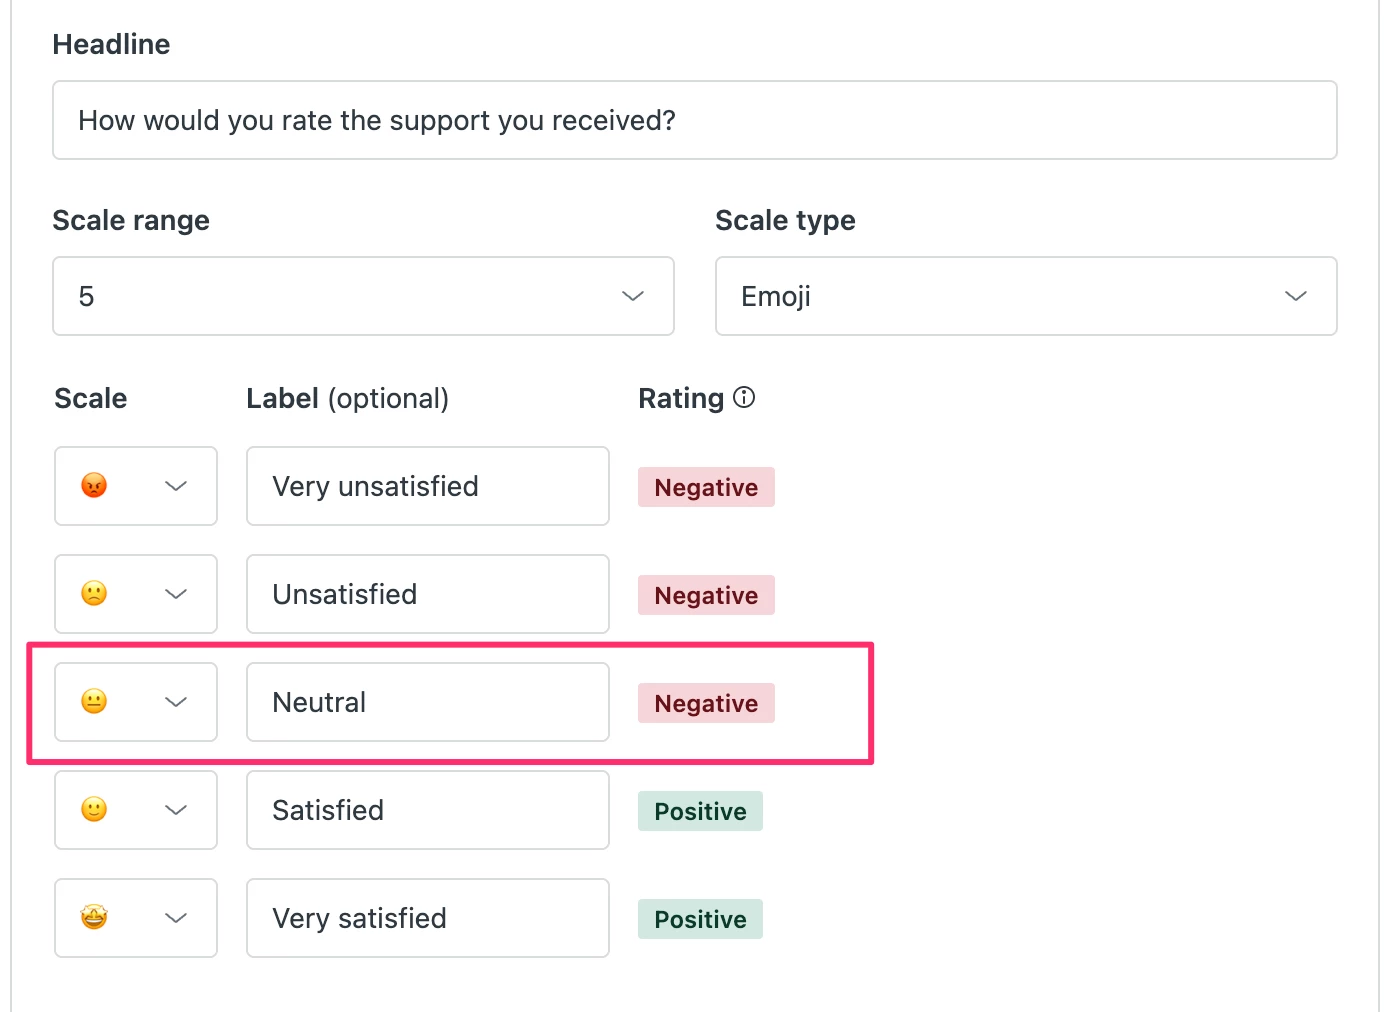Click the slightly smiling face emoji
The image size is (1396, 1012).
pyautogui.click(x=94, y=810)
